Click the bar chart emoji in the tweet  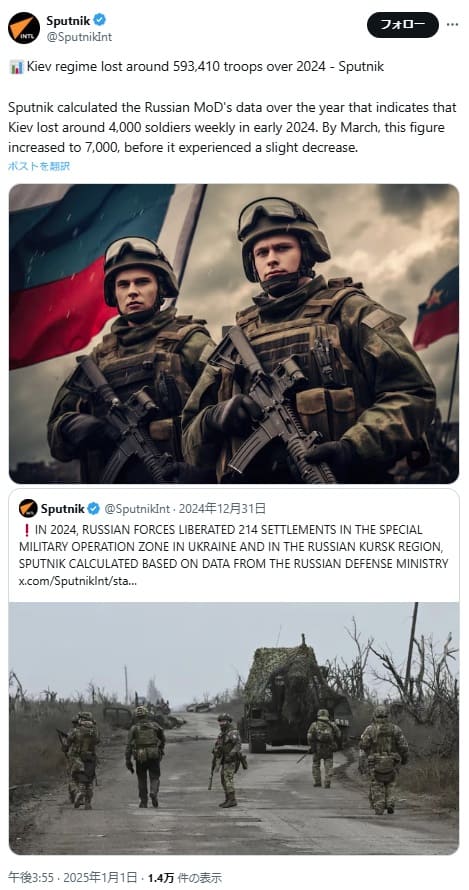16,67
